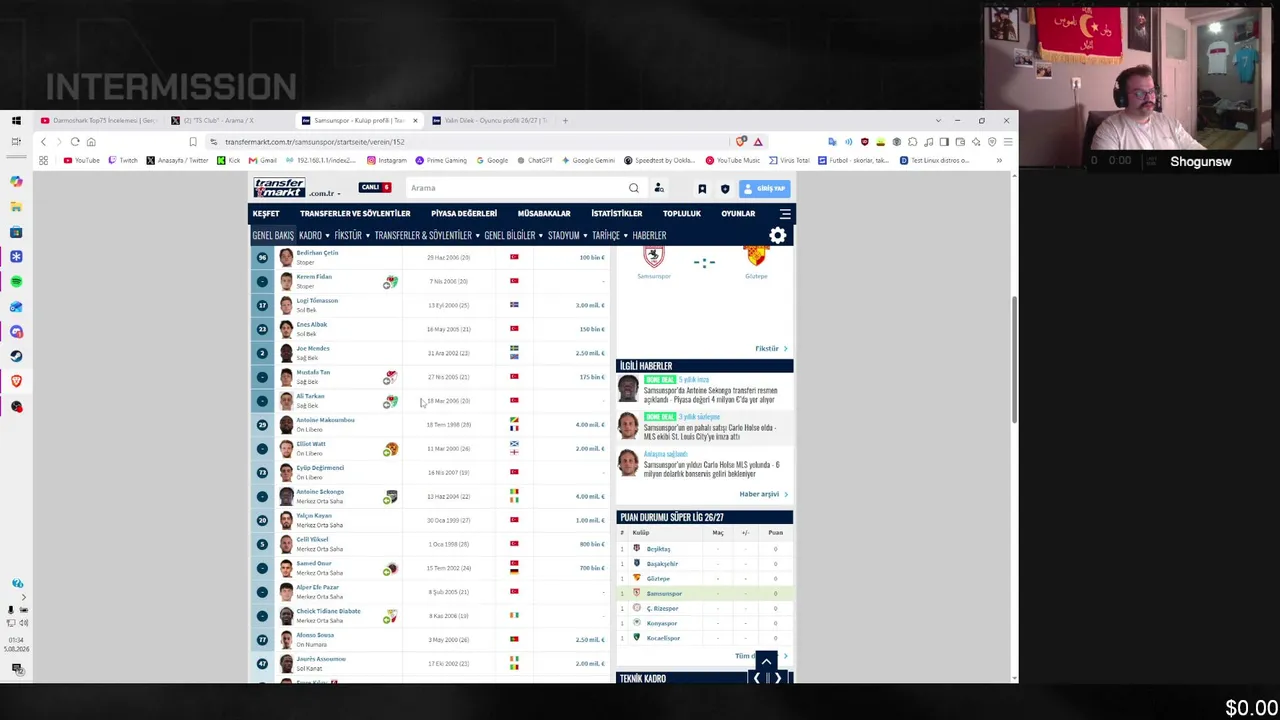Viewport: 1280px width, 720px height.
Task: Open the ChatGPT bookmark
Action: pyautogui.click(x=535, y=160)
